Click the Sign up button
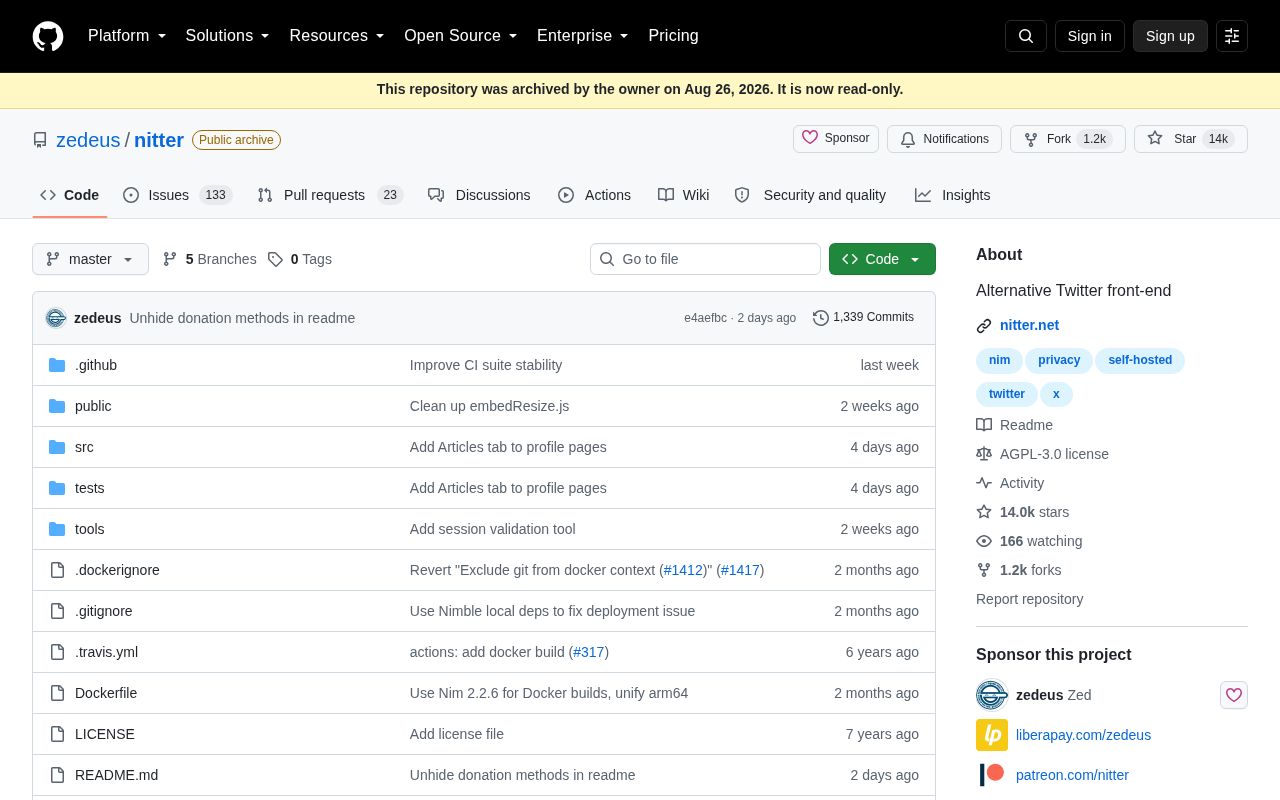1280x800 pixels. click(x=1170, y=36)
